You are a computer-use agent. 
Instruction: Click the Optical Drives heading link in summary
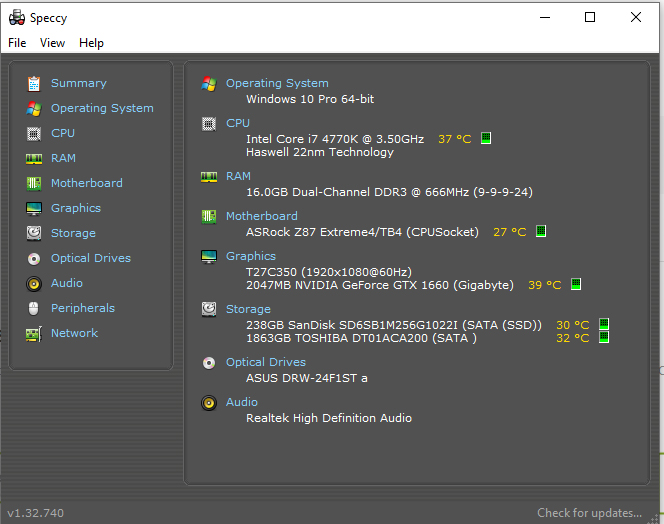coord(266,362)
